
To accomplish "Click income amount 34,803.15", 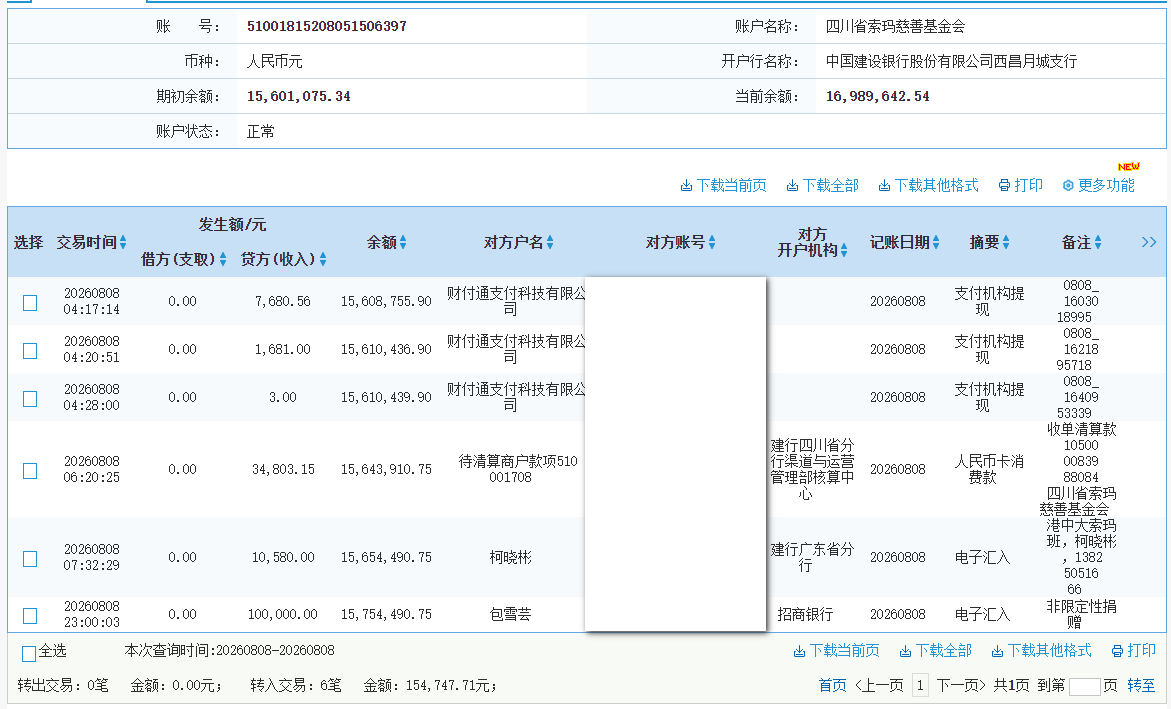I will 283,469.
